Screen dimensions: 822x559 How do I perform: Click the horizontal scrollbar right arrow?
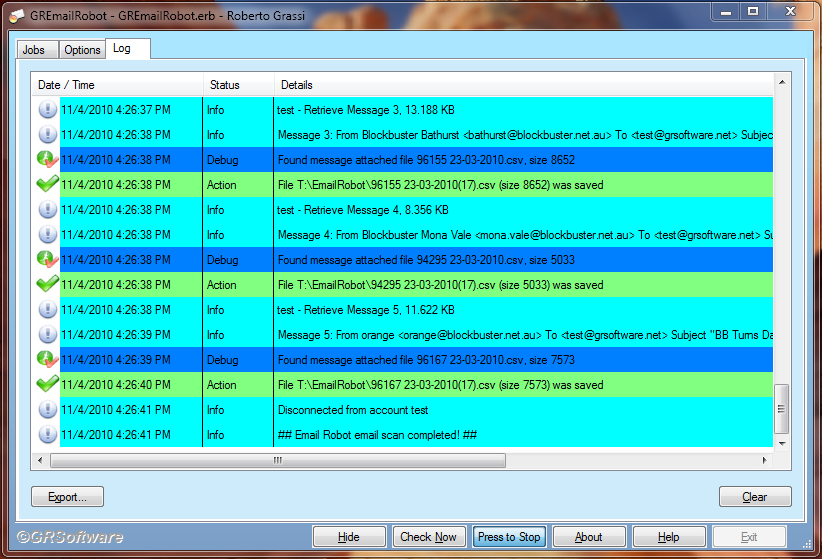point(765,460)
